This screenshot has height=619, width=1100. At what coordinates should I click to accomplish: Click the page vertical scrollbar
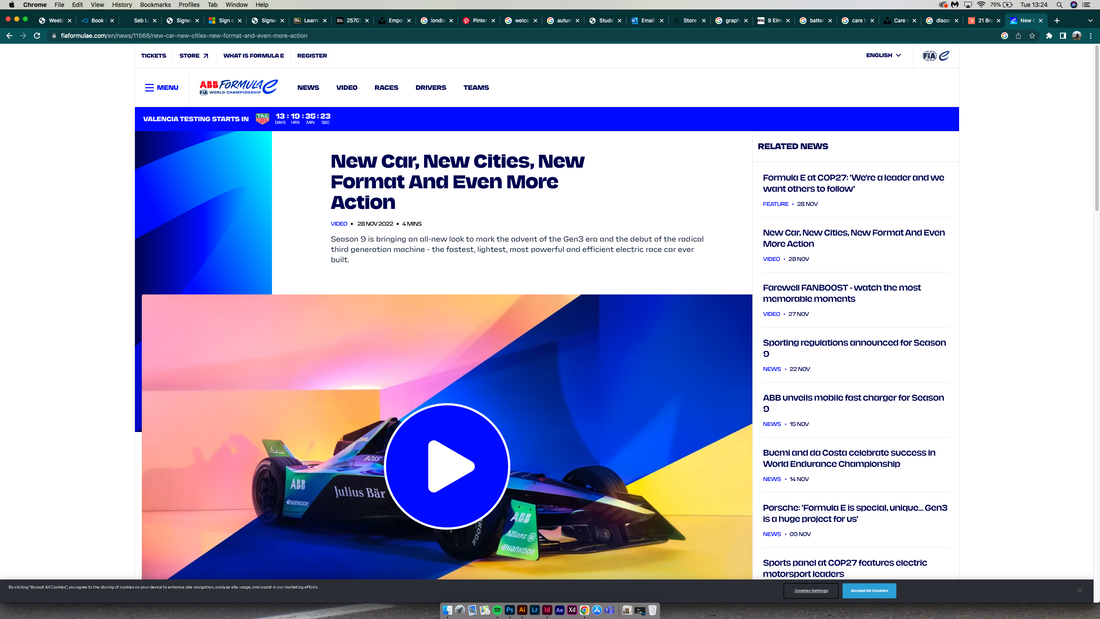(x=1096, y=126)
